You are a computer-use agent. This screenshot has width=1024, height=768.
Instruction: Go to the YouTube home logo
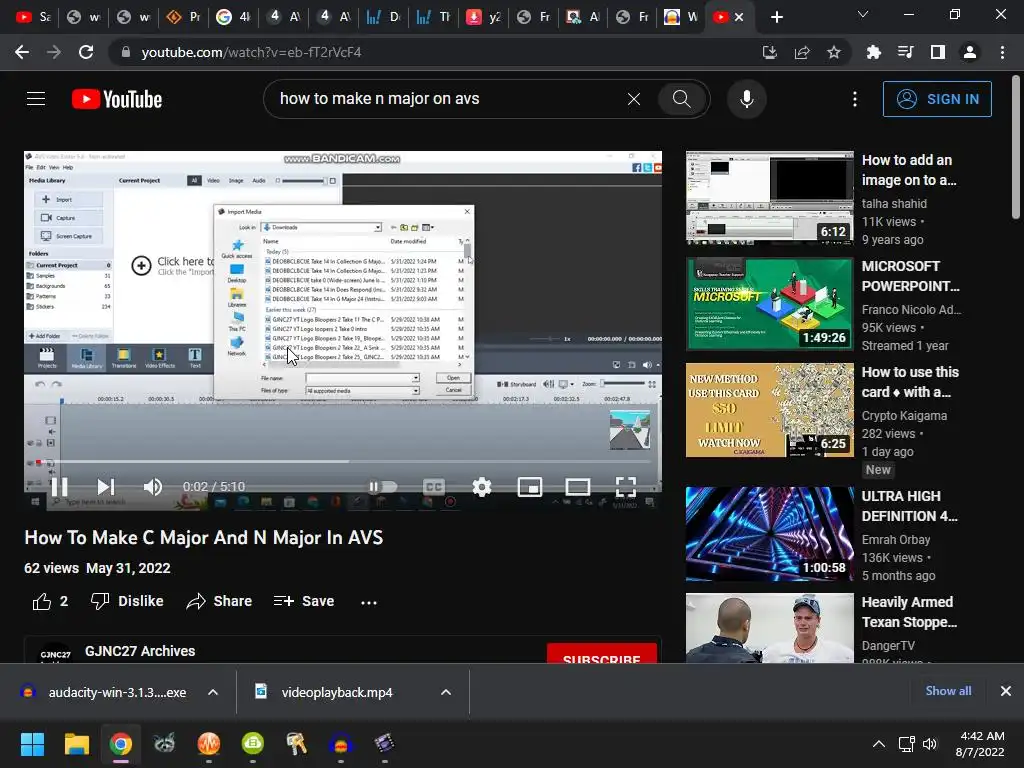tap(117, 99)
